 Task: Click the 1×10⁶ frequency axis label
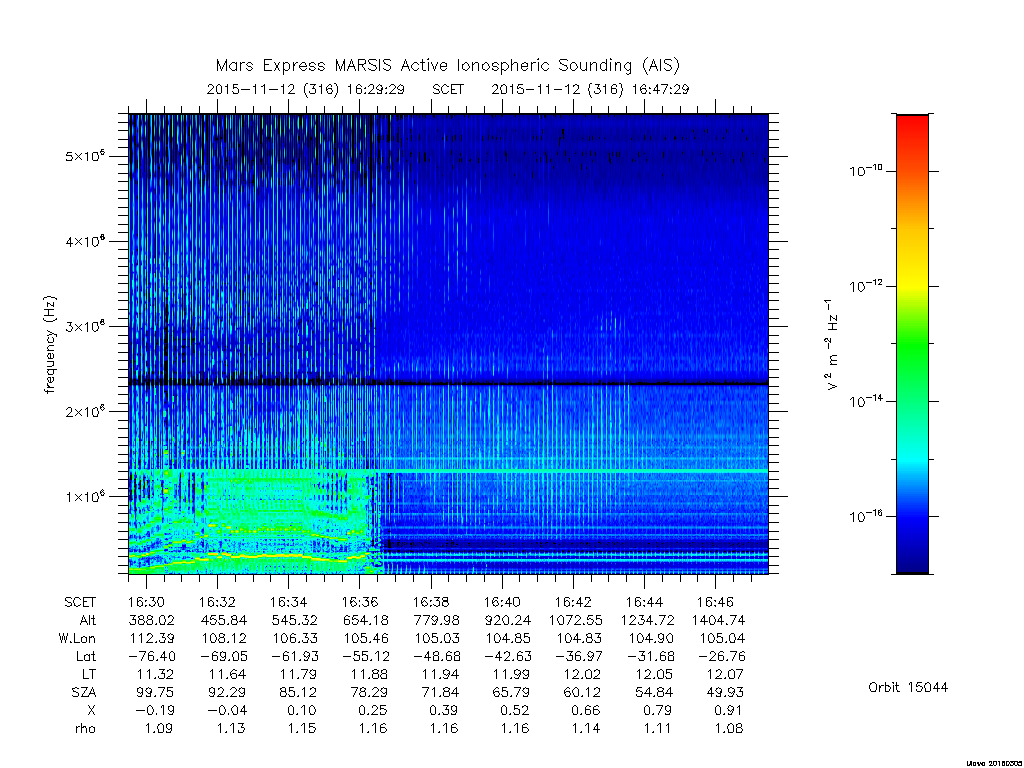(86, 496)
